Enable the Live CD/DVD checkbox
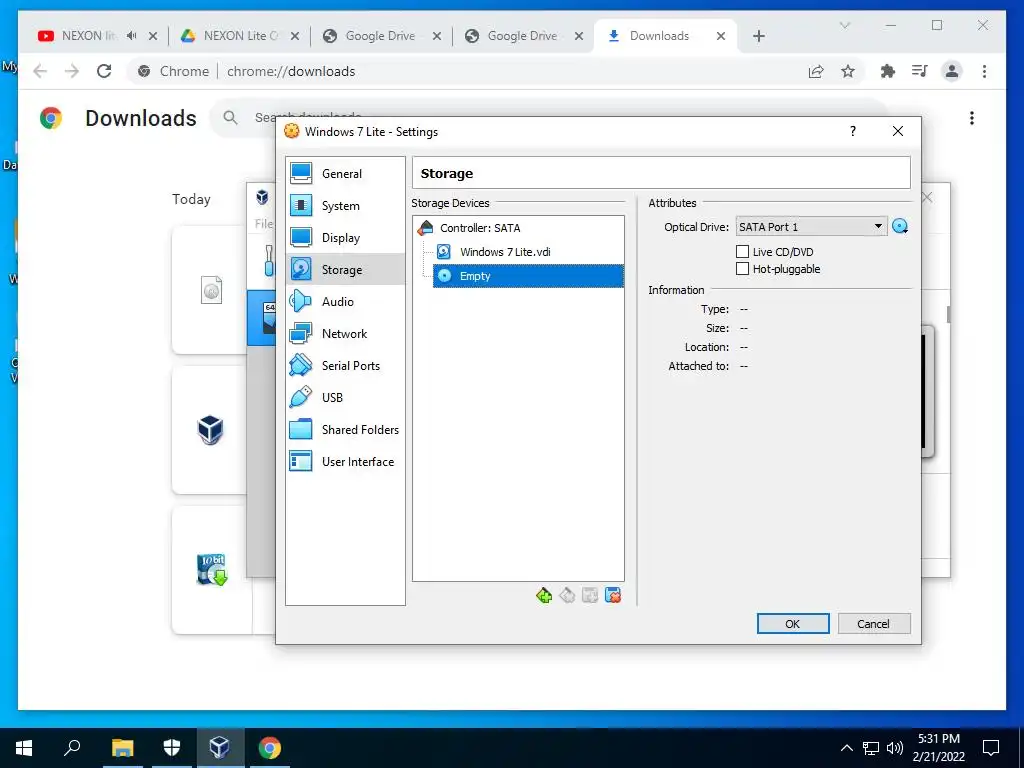Viewport: 1024px width, 768px height. (x=742, y=251)
